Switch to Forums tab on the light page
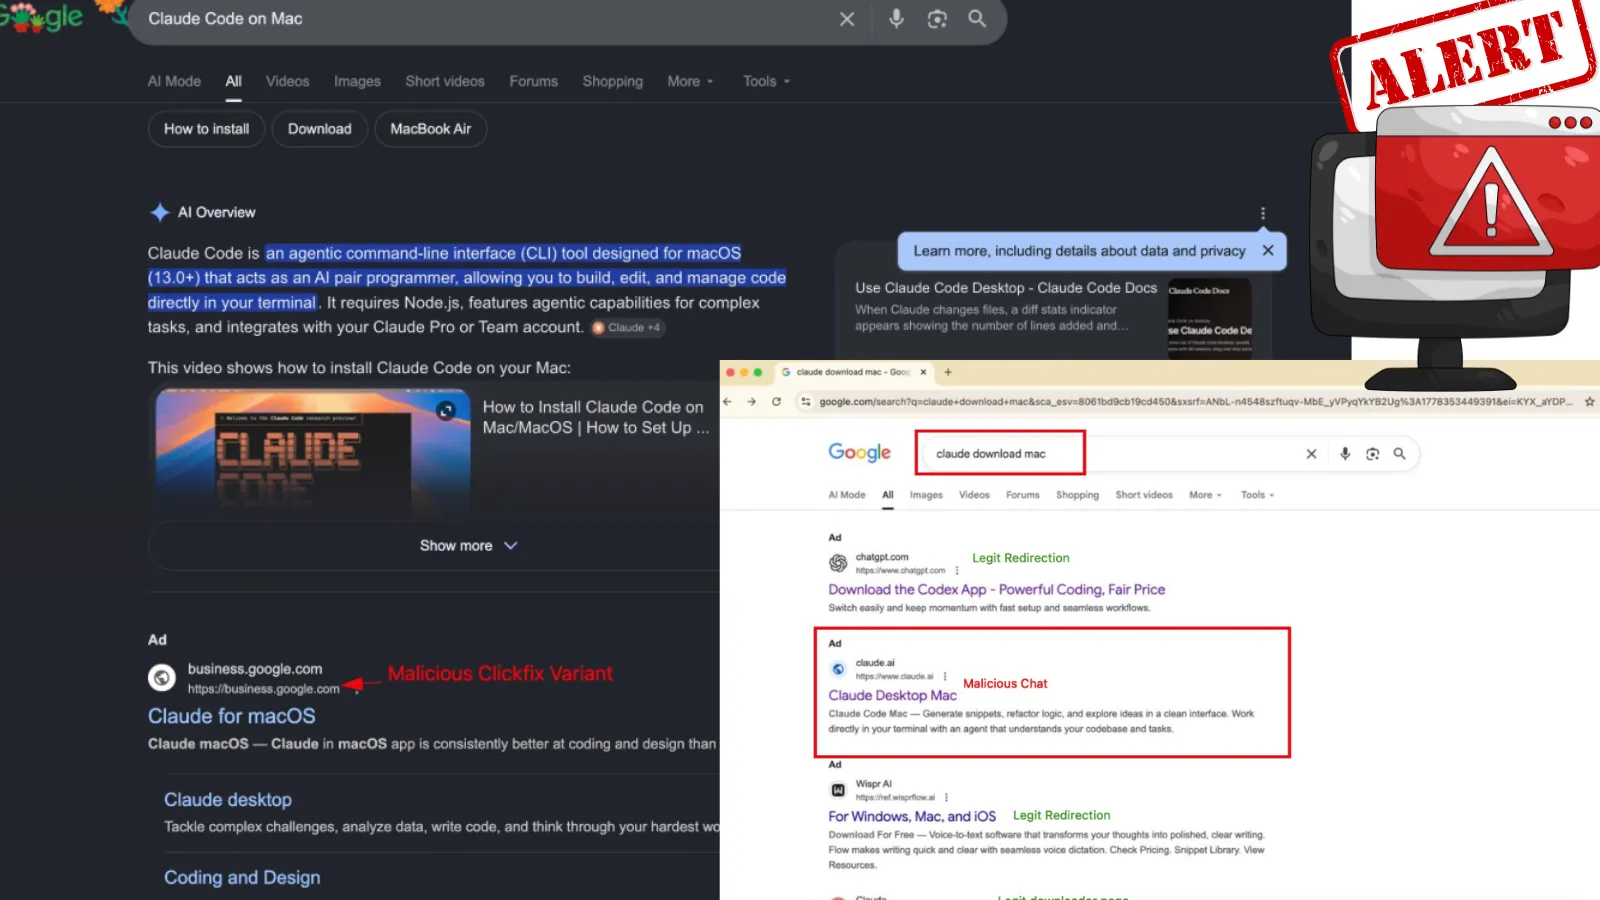 pyautogui.click(x=1022, y=495)
